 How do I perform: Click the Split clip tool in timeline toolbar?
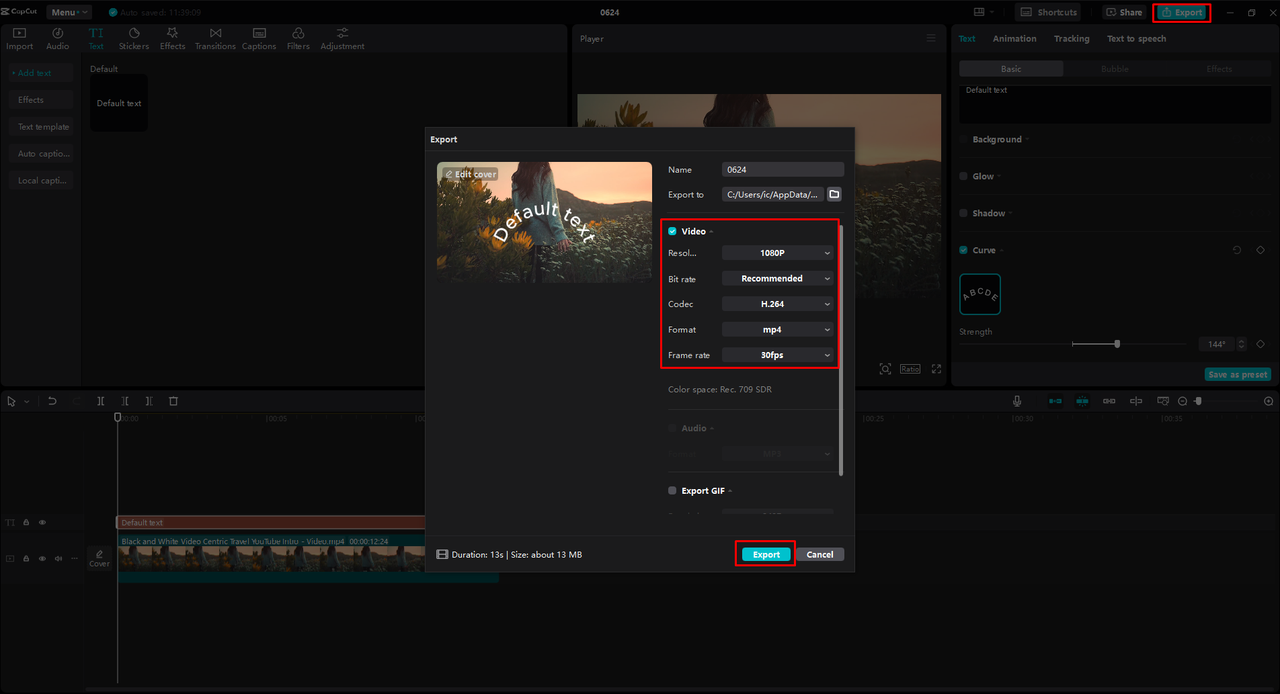coord(101,401)
